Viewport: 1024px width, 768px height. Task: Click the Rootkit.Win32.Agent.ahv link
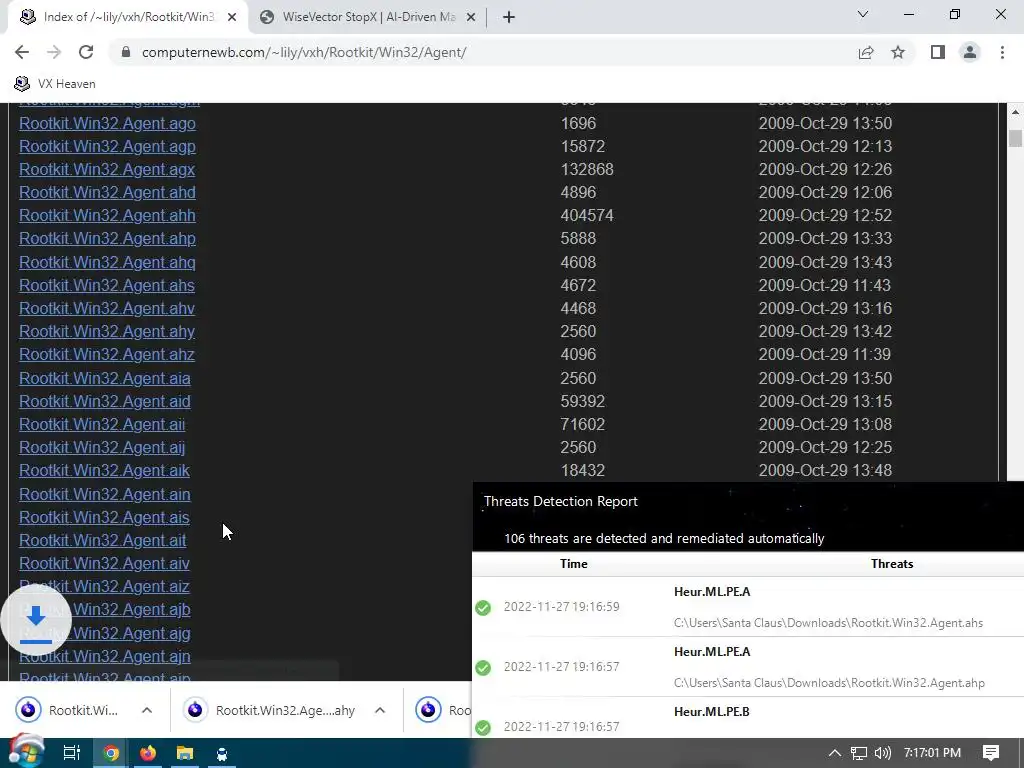tap(106, 308)
